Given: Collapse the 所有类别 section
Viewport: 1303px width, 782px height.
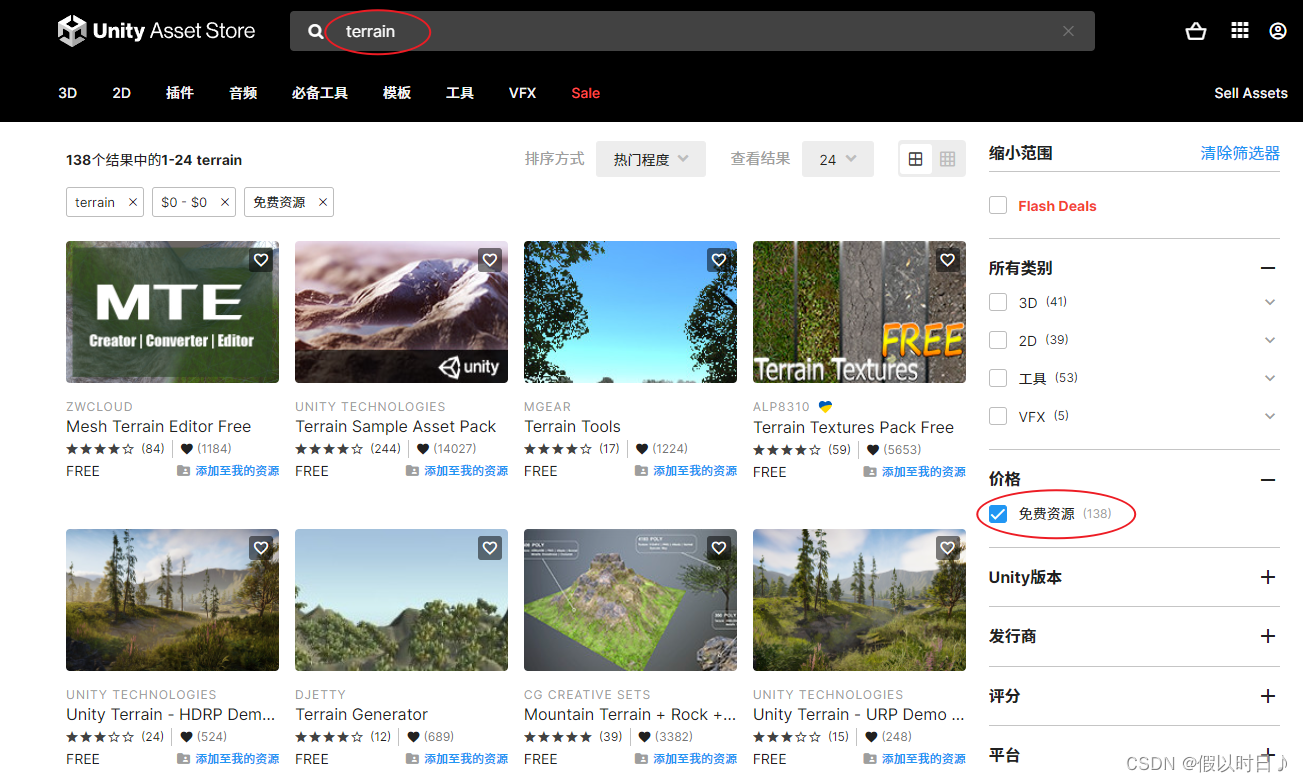Looking at the screenshot, I should click(1268, 268).
